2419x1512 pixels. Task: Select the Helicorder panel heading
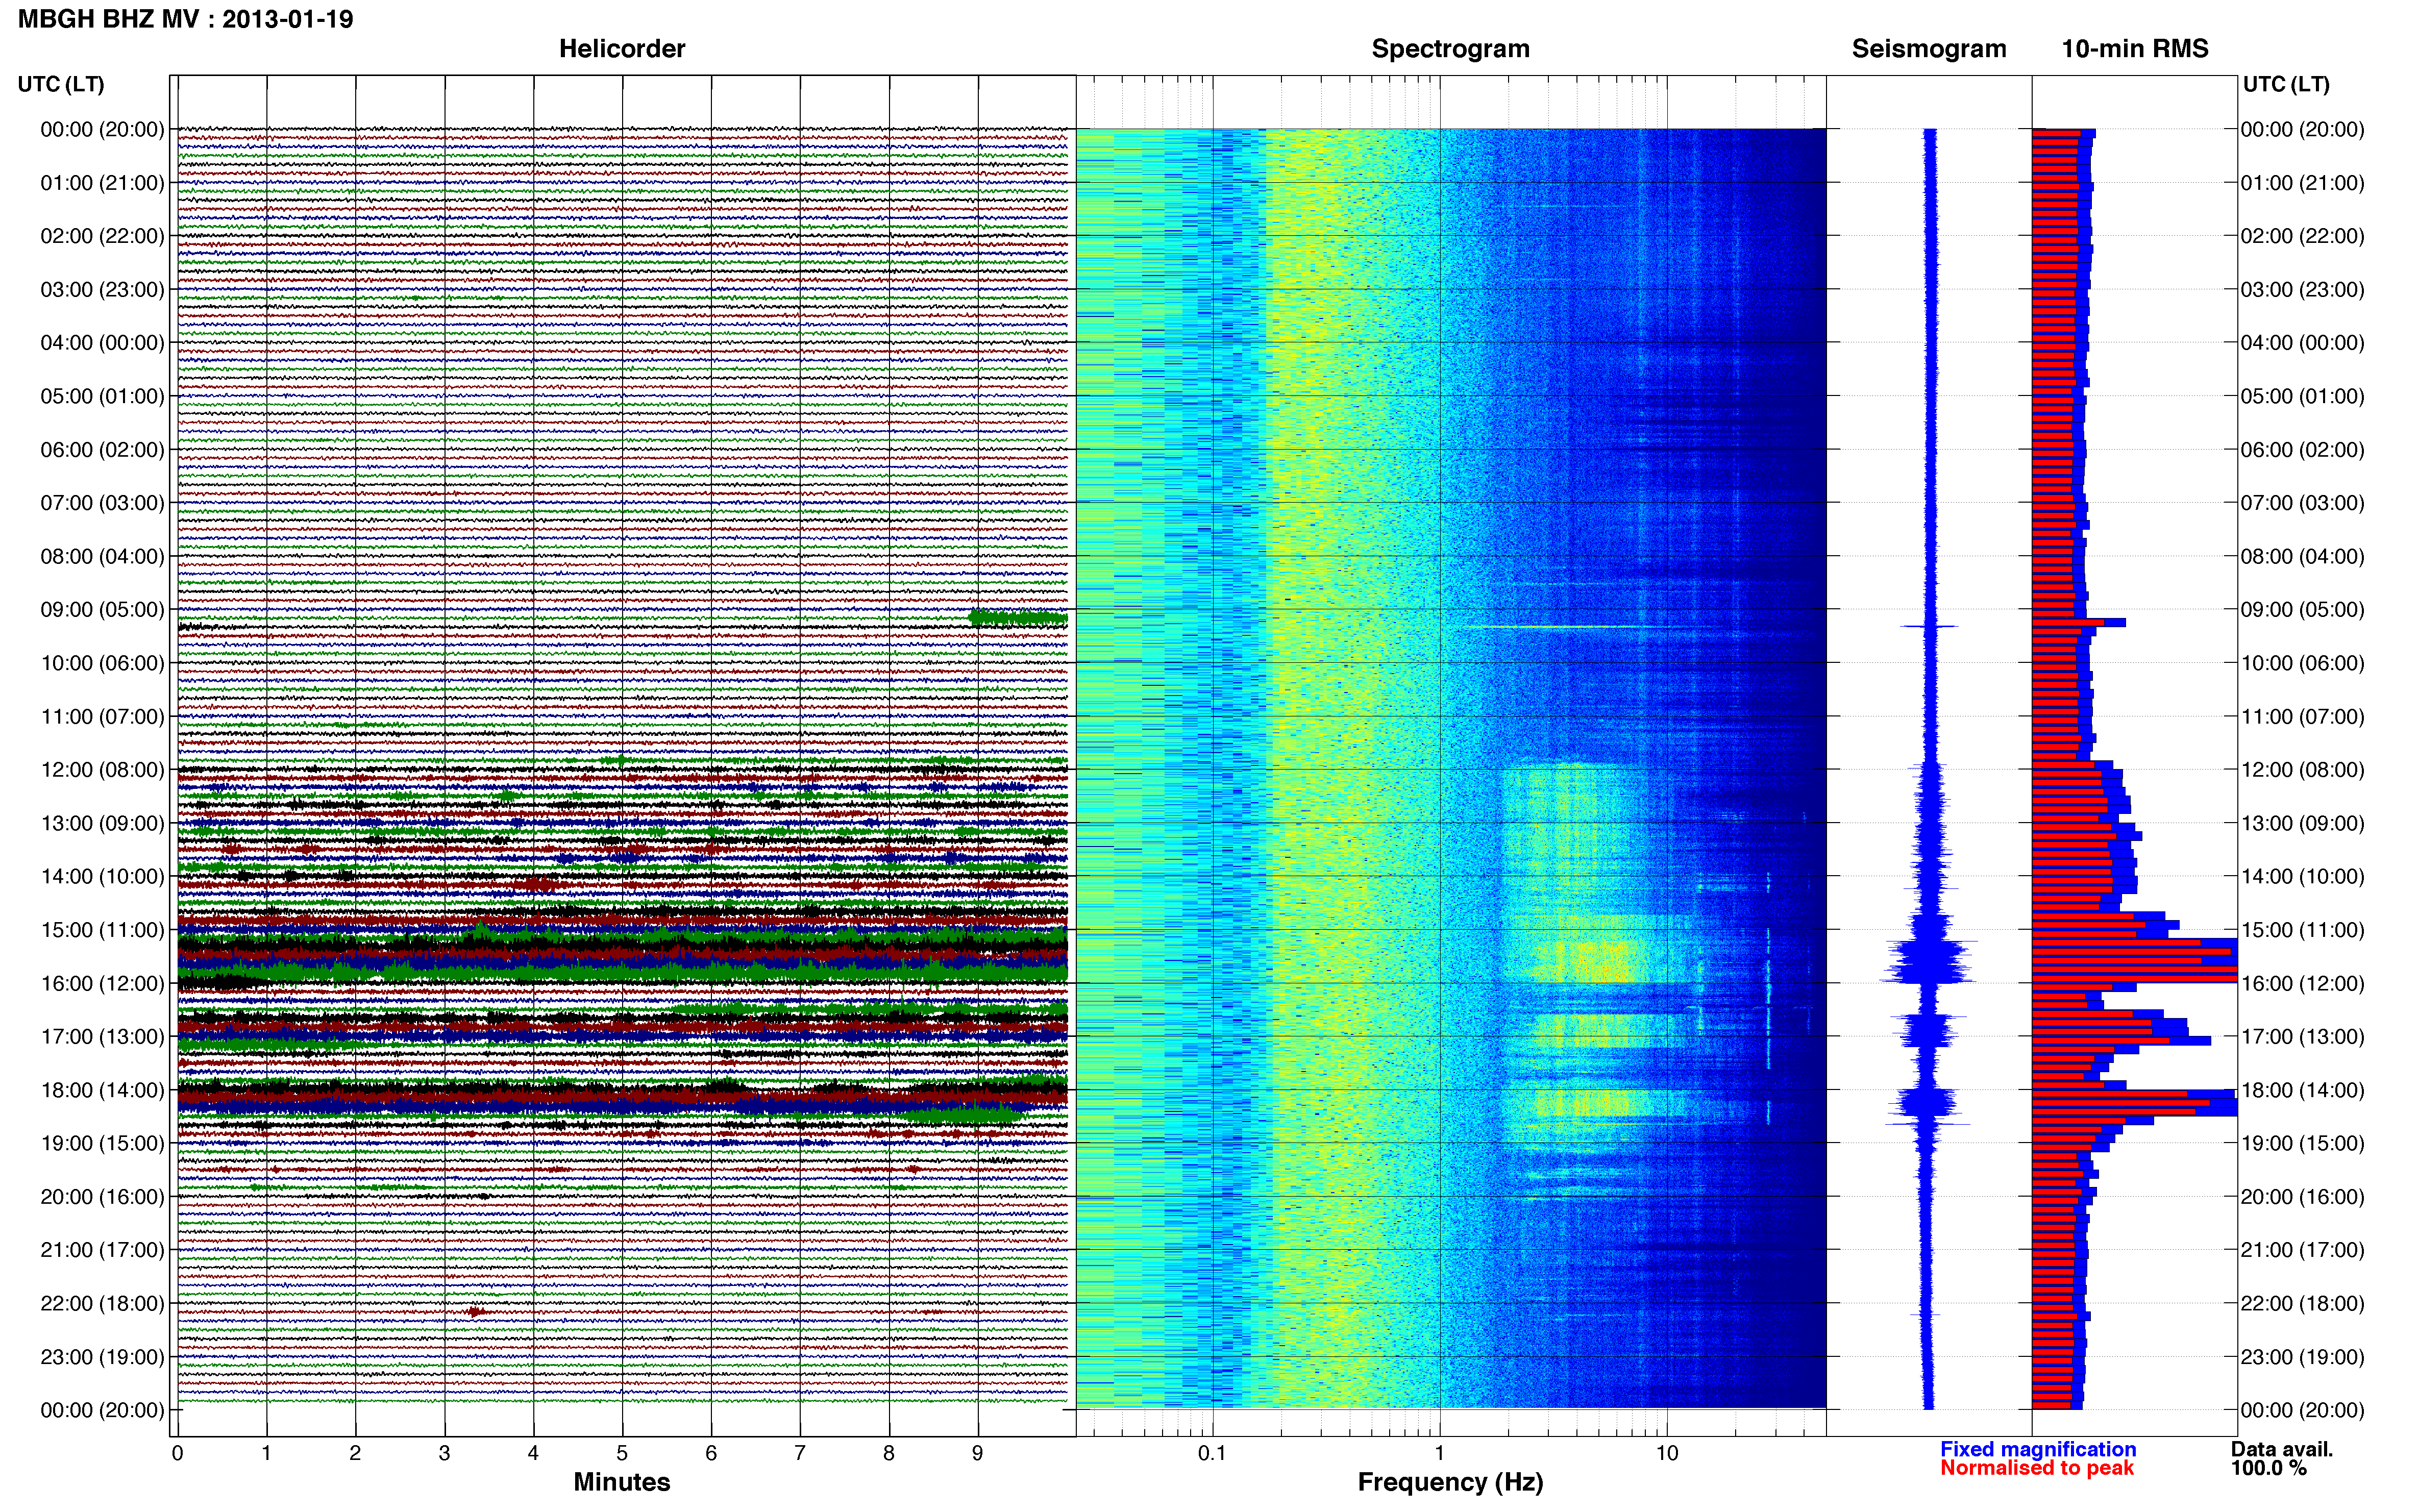click(621, 49)
